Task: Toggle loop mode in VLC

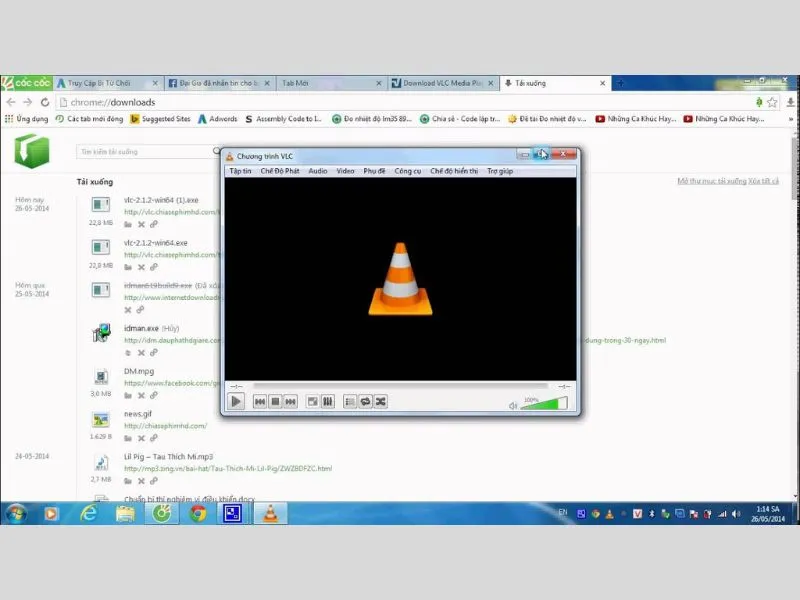Action: [365, 402]
